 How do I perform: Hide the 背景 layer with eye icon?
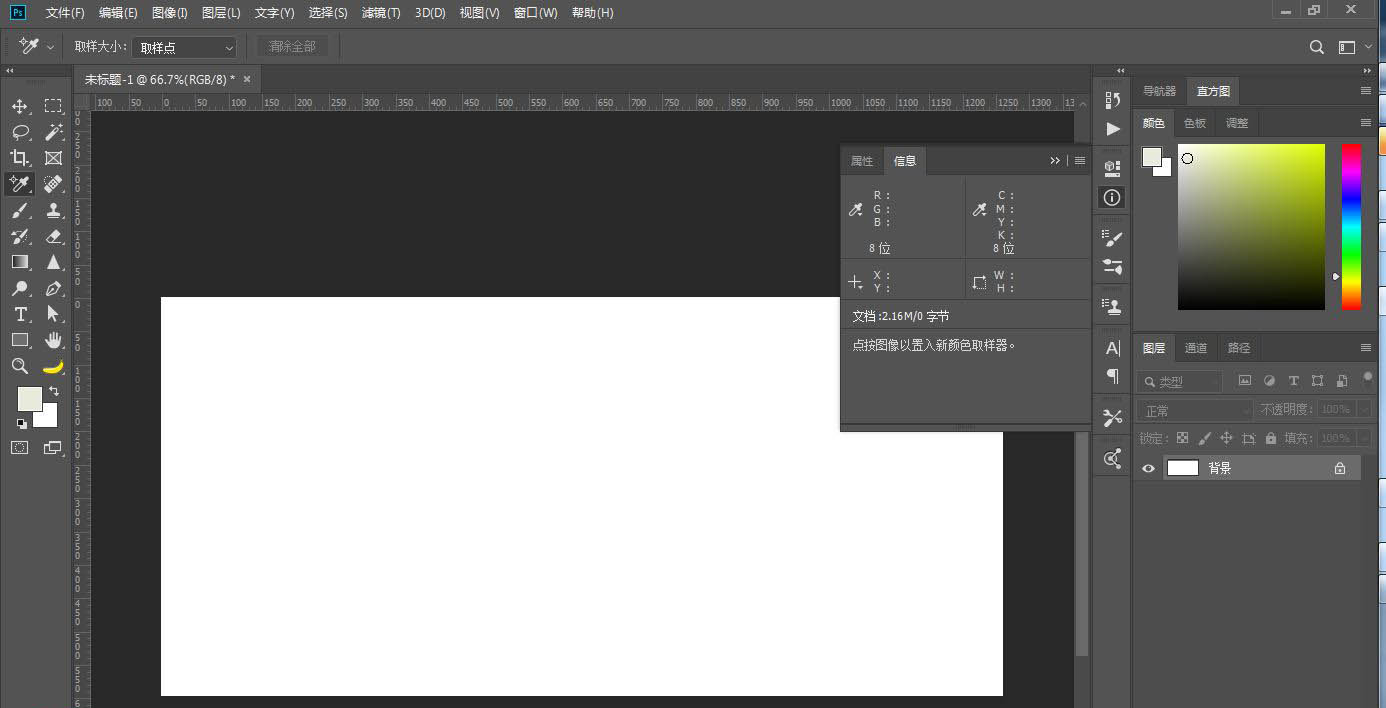pyautogui.click(x=1148, y=468)
